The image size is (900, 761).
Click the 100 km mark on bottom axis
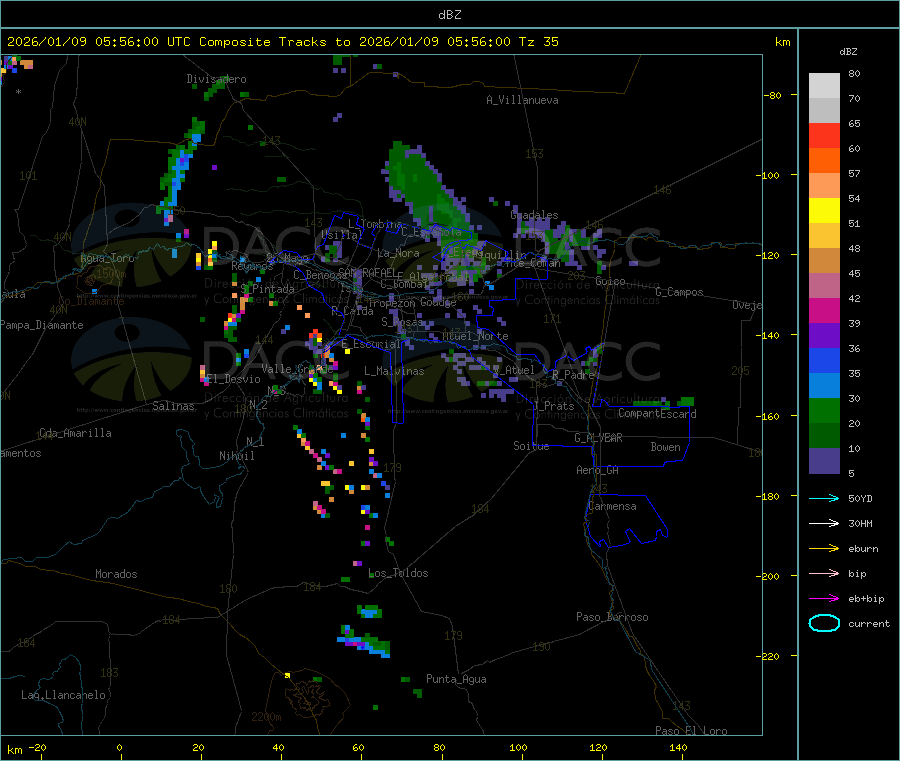pos(518,747)
